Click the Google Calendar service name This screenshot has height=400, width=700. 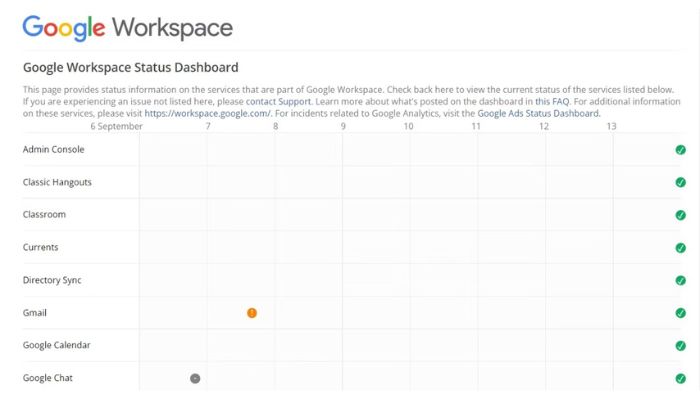(x=57, y=345)
